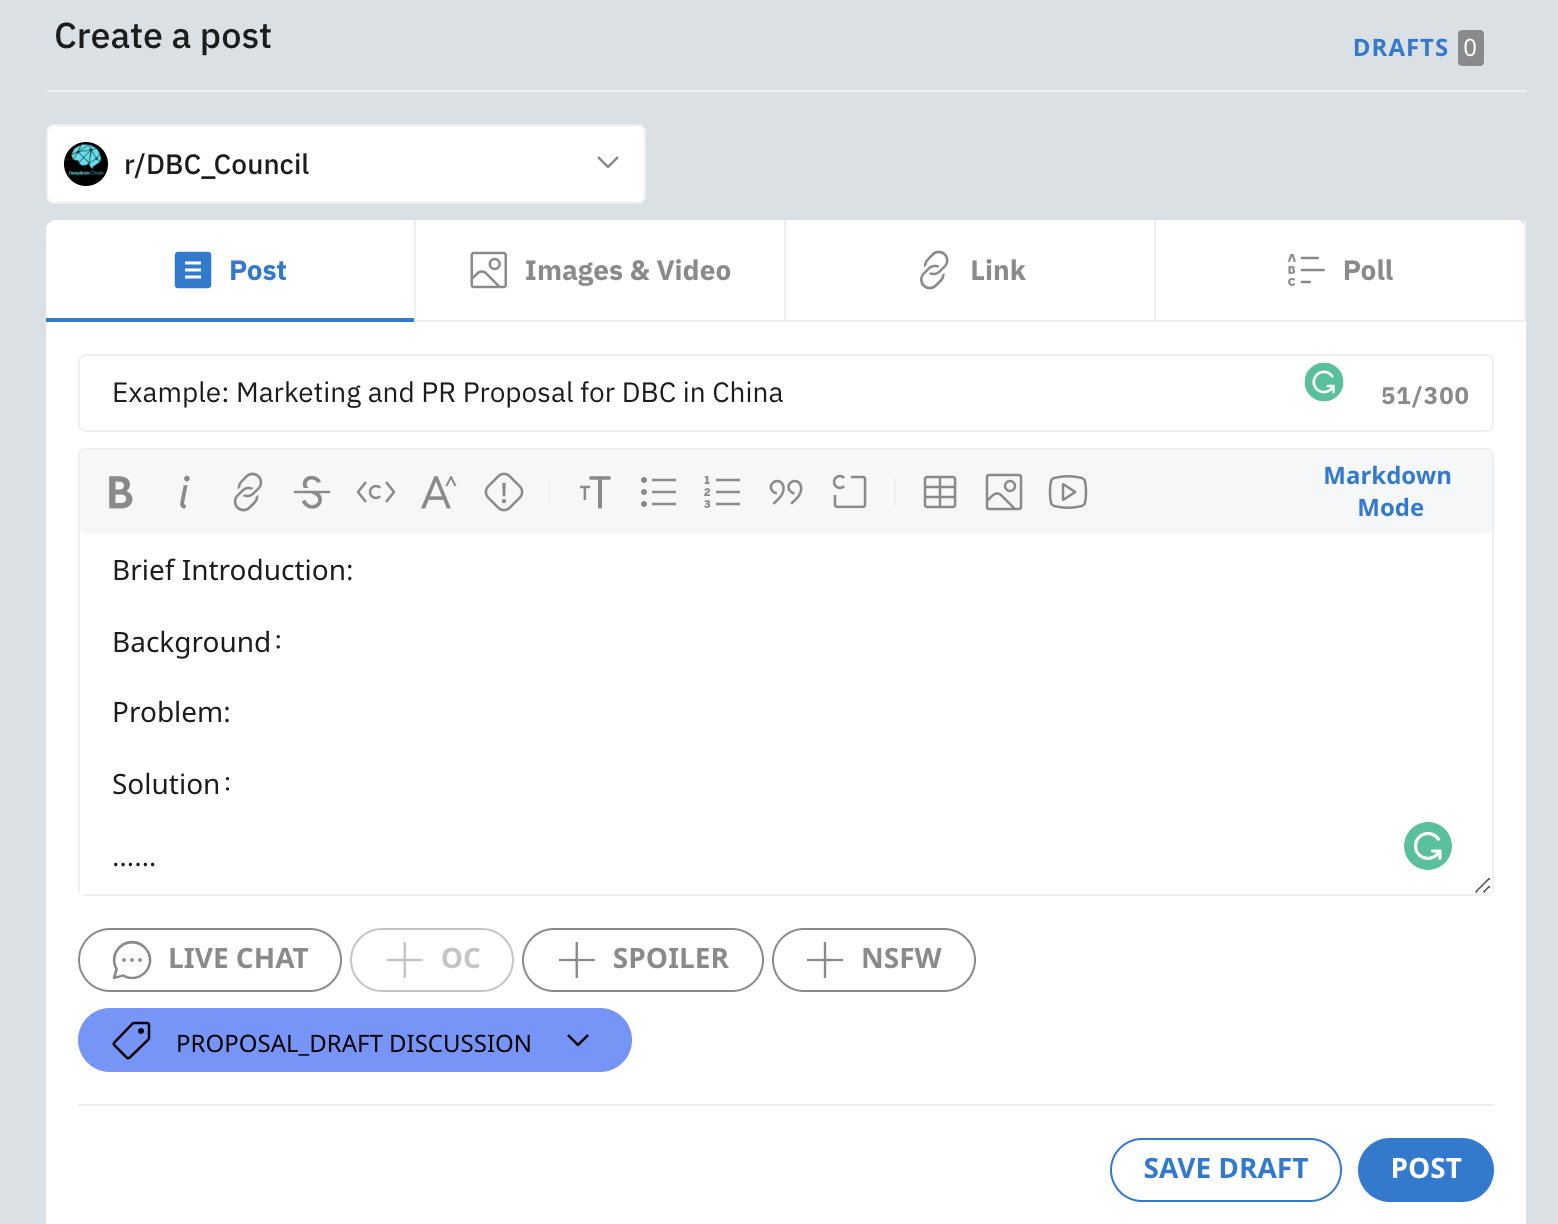Insert a code block
The image size is (1558, 1224).
(x=850, y=492)
